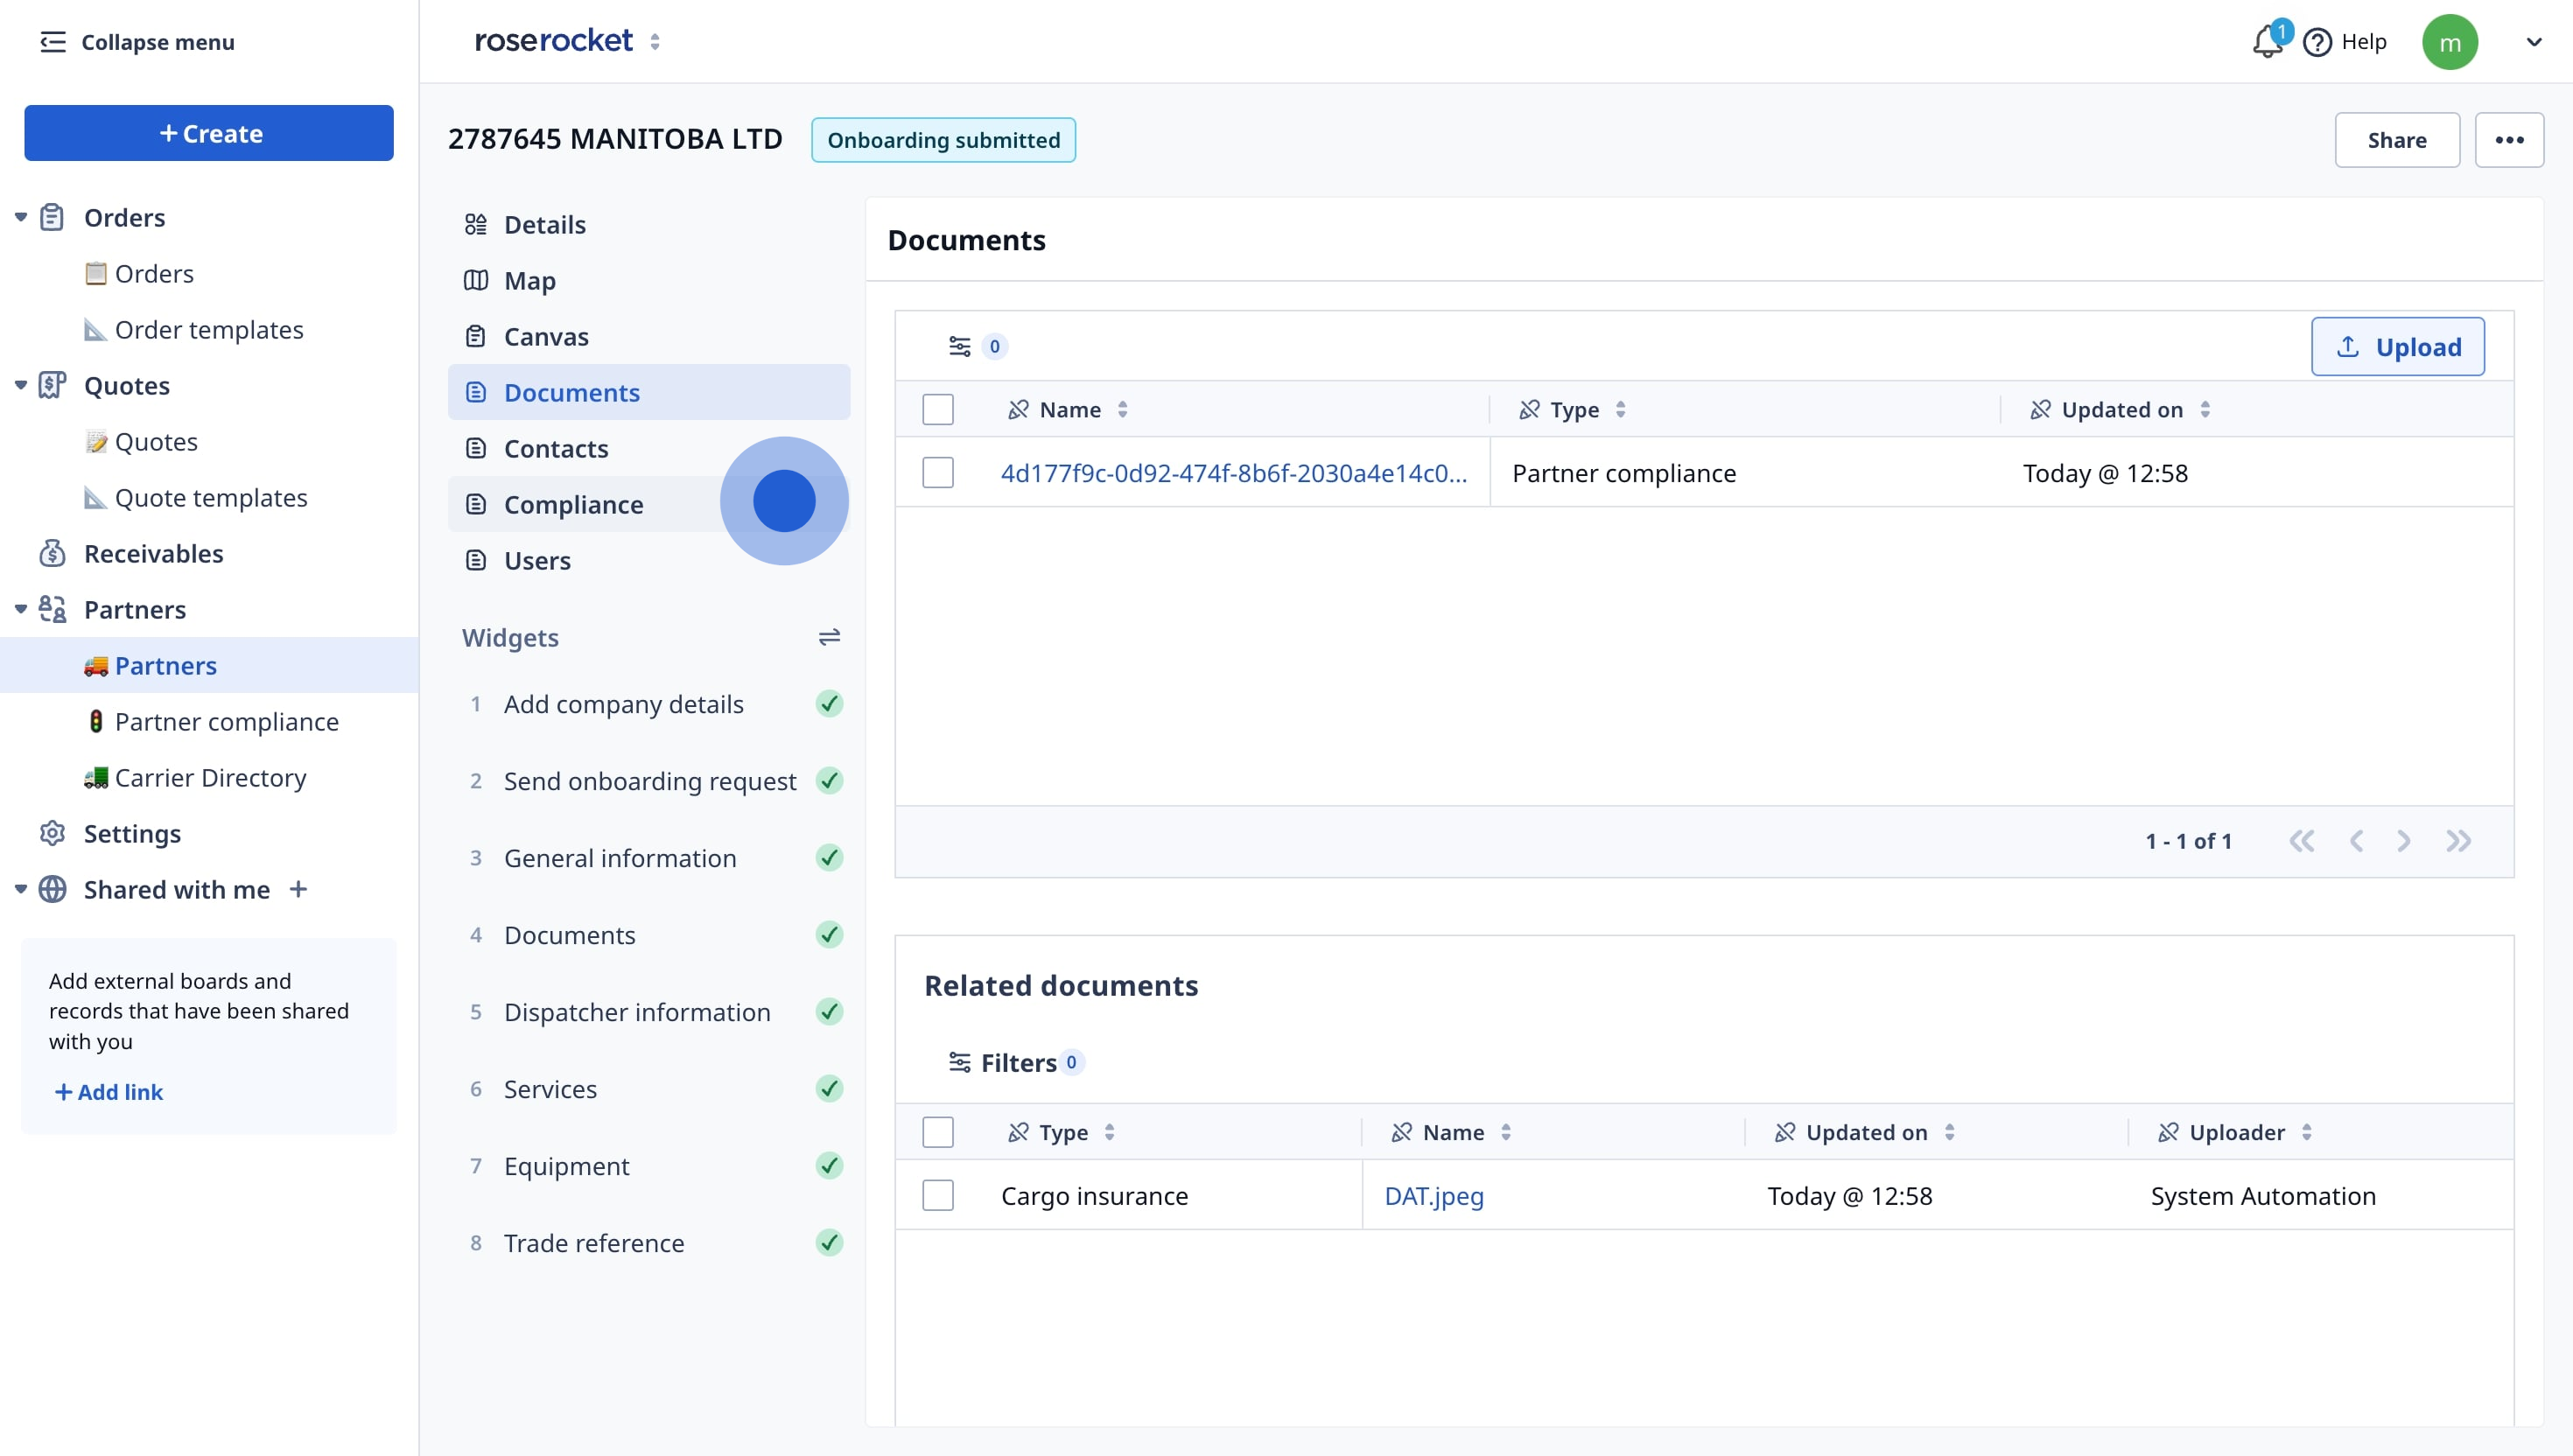Open the DAT.jpeg document link
This screenshot has width=2573, height=1456.
(1433, 1196)
